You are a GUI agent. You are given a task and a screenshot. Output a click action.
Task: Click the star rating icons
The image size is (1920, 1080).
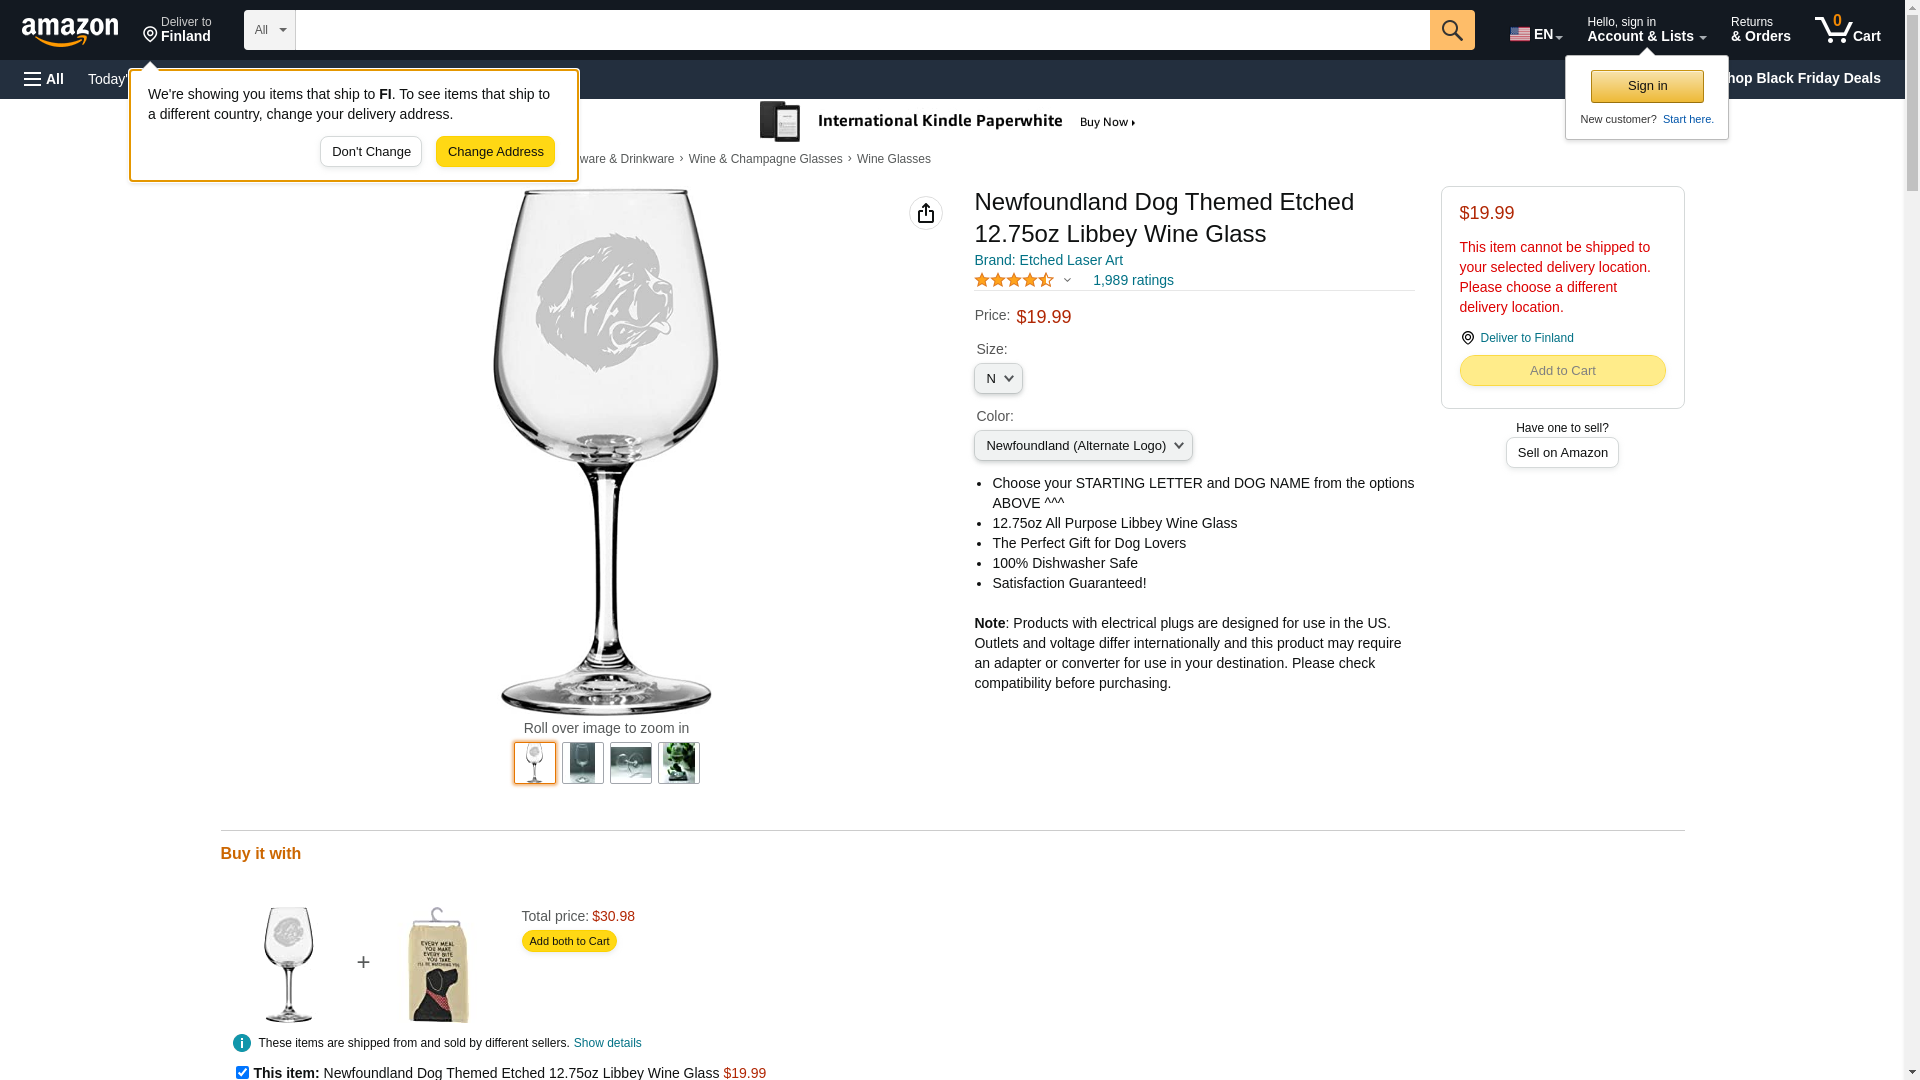(1014, 280)
